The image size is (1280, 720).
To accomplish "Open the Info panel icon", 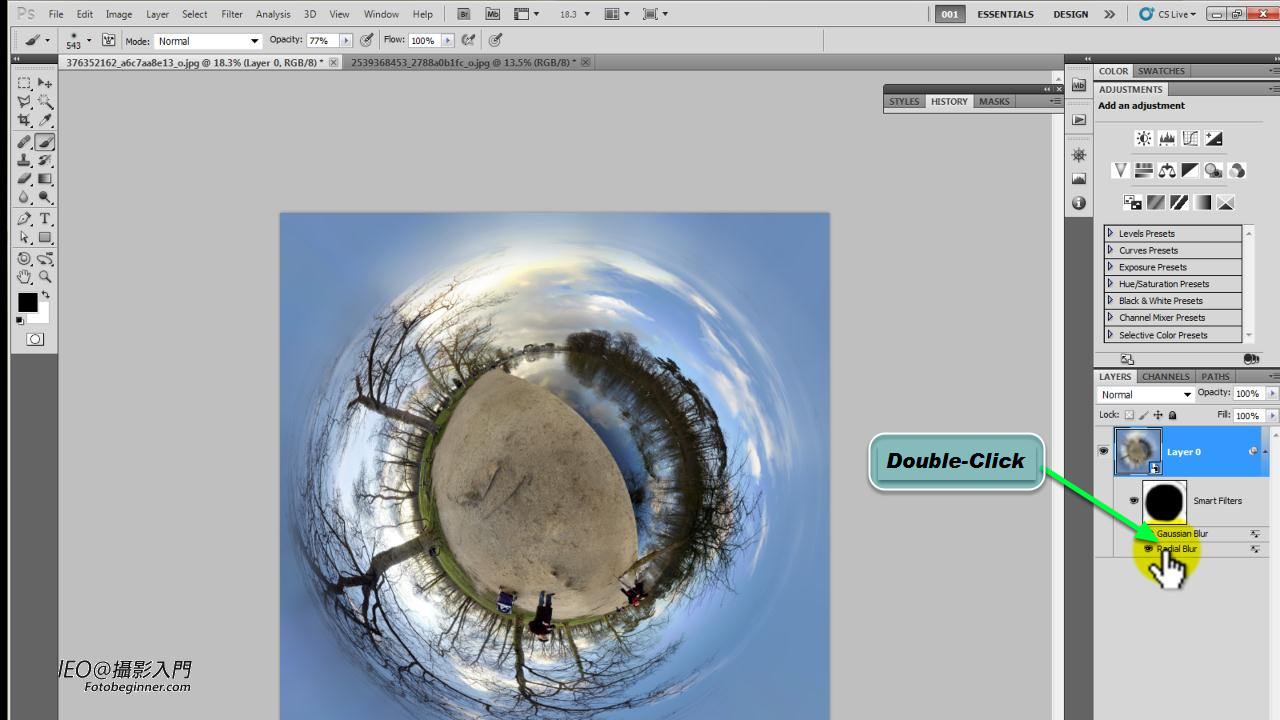I will [1078, 203].
